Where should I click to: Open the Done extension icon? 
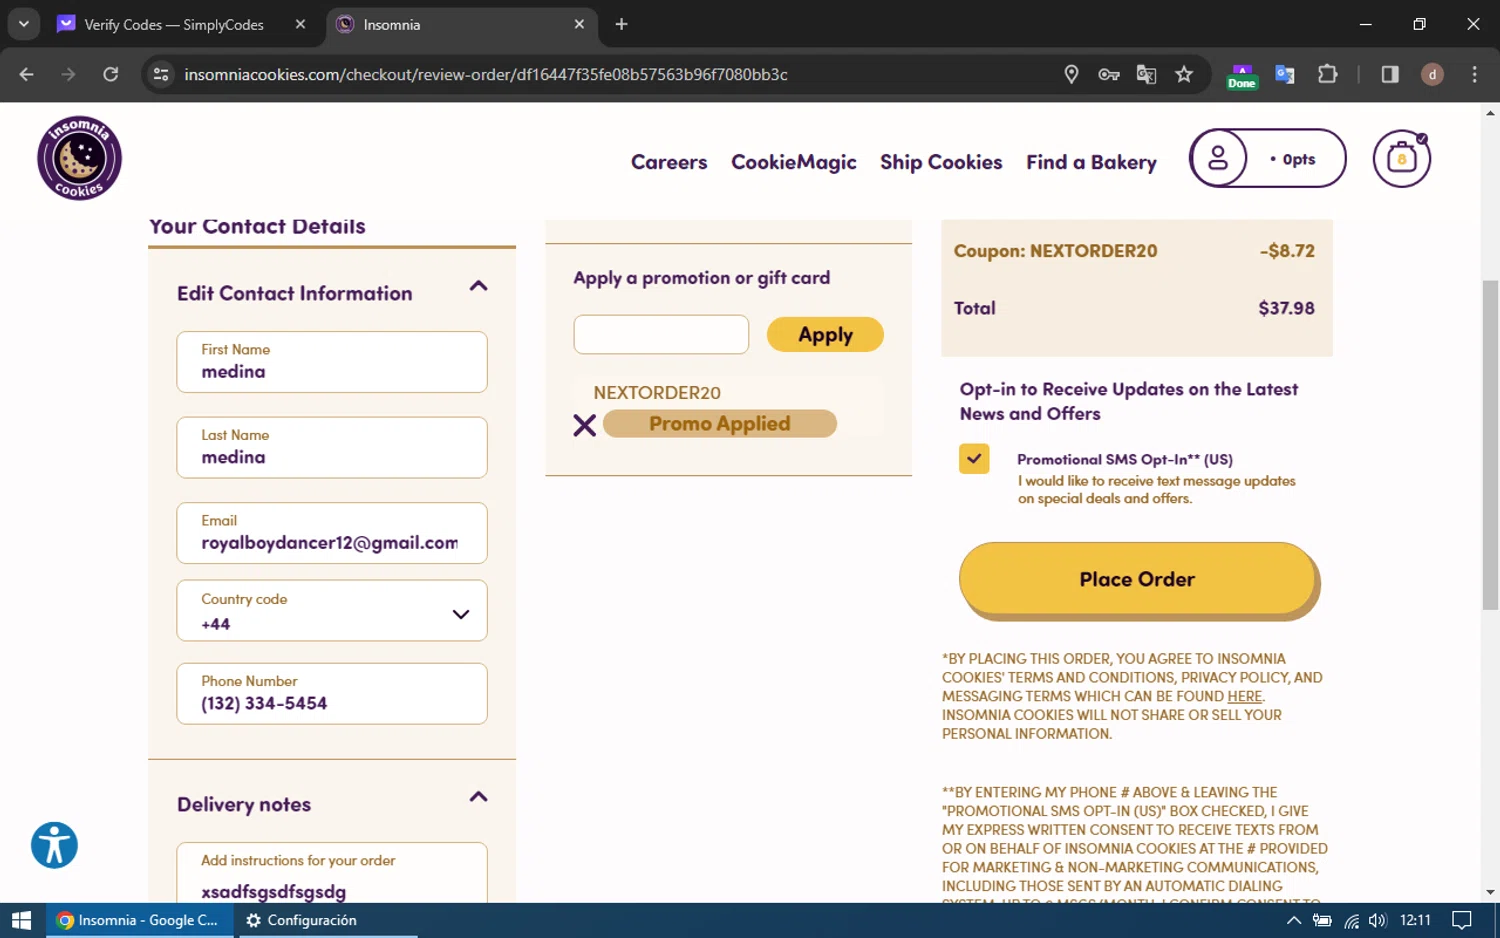click(1242, 76)
